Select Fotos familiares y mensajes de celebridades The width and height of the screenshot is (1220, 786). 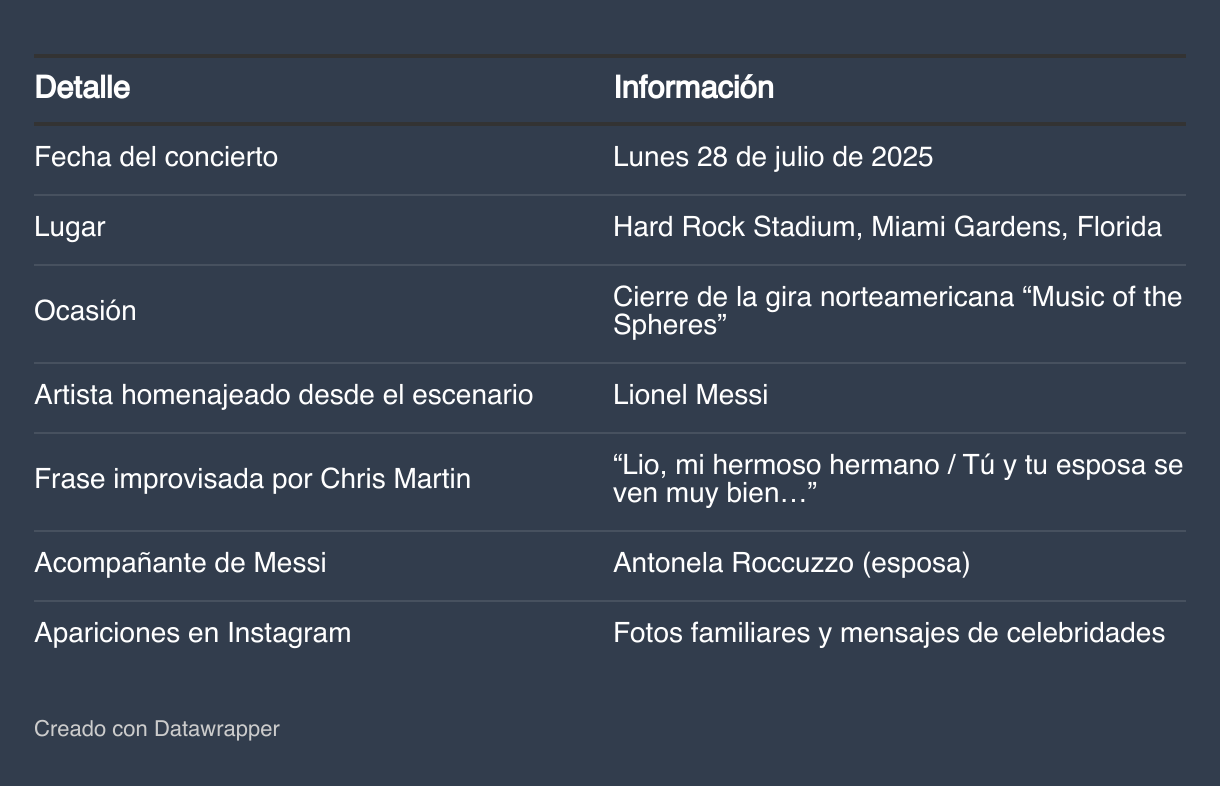click(889, 633)
